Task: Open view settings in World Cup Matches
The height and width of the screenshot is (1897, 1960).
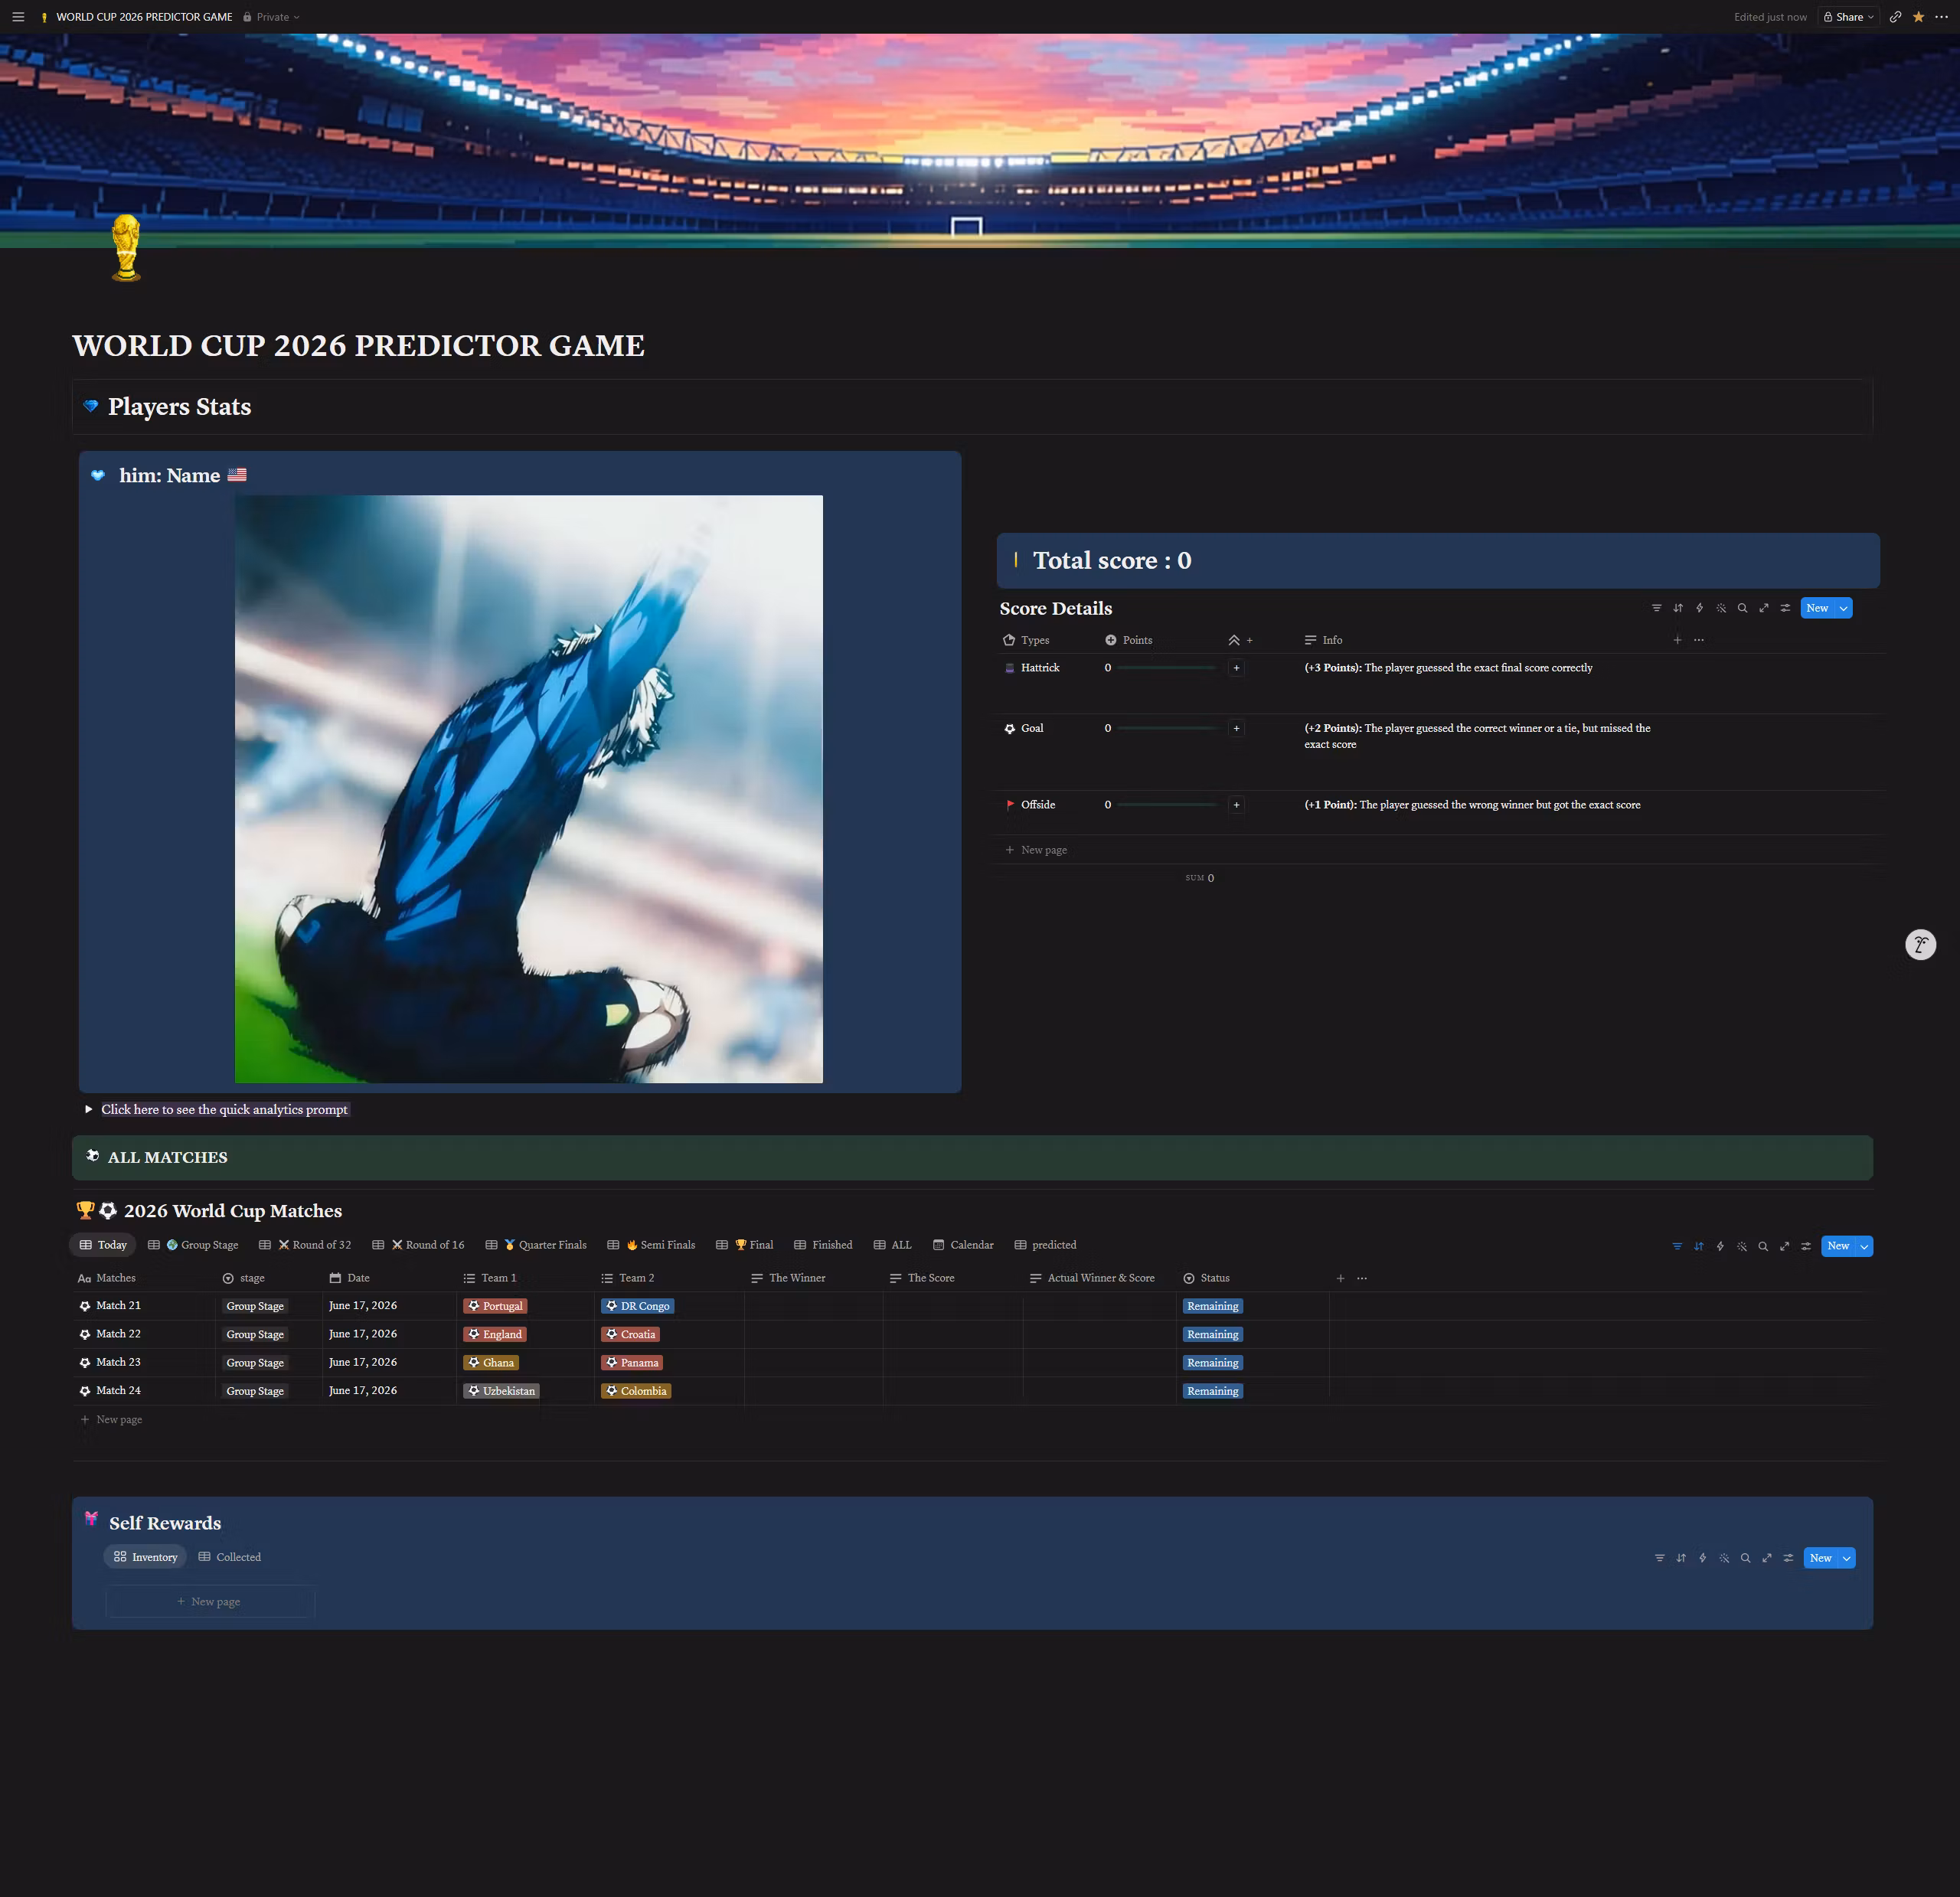Action: pyautogui.click(x=1806, y=1246)
